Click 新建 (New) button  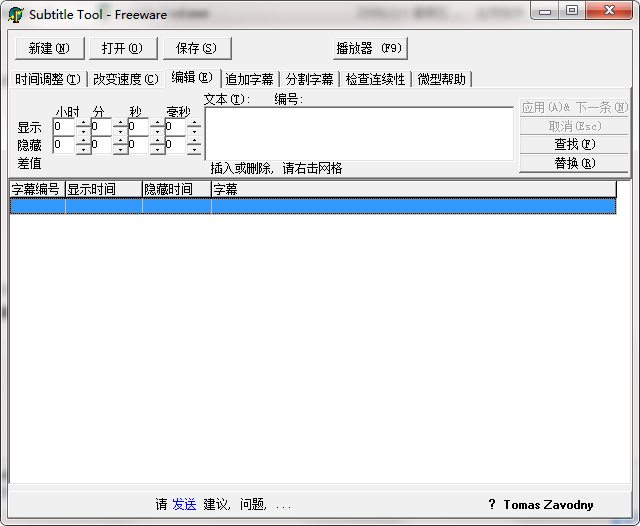tap(49, 48)
